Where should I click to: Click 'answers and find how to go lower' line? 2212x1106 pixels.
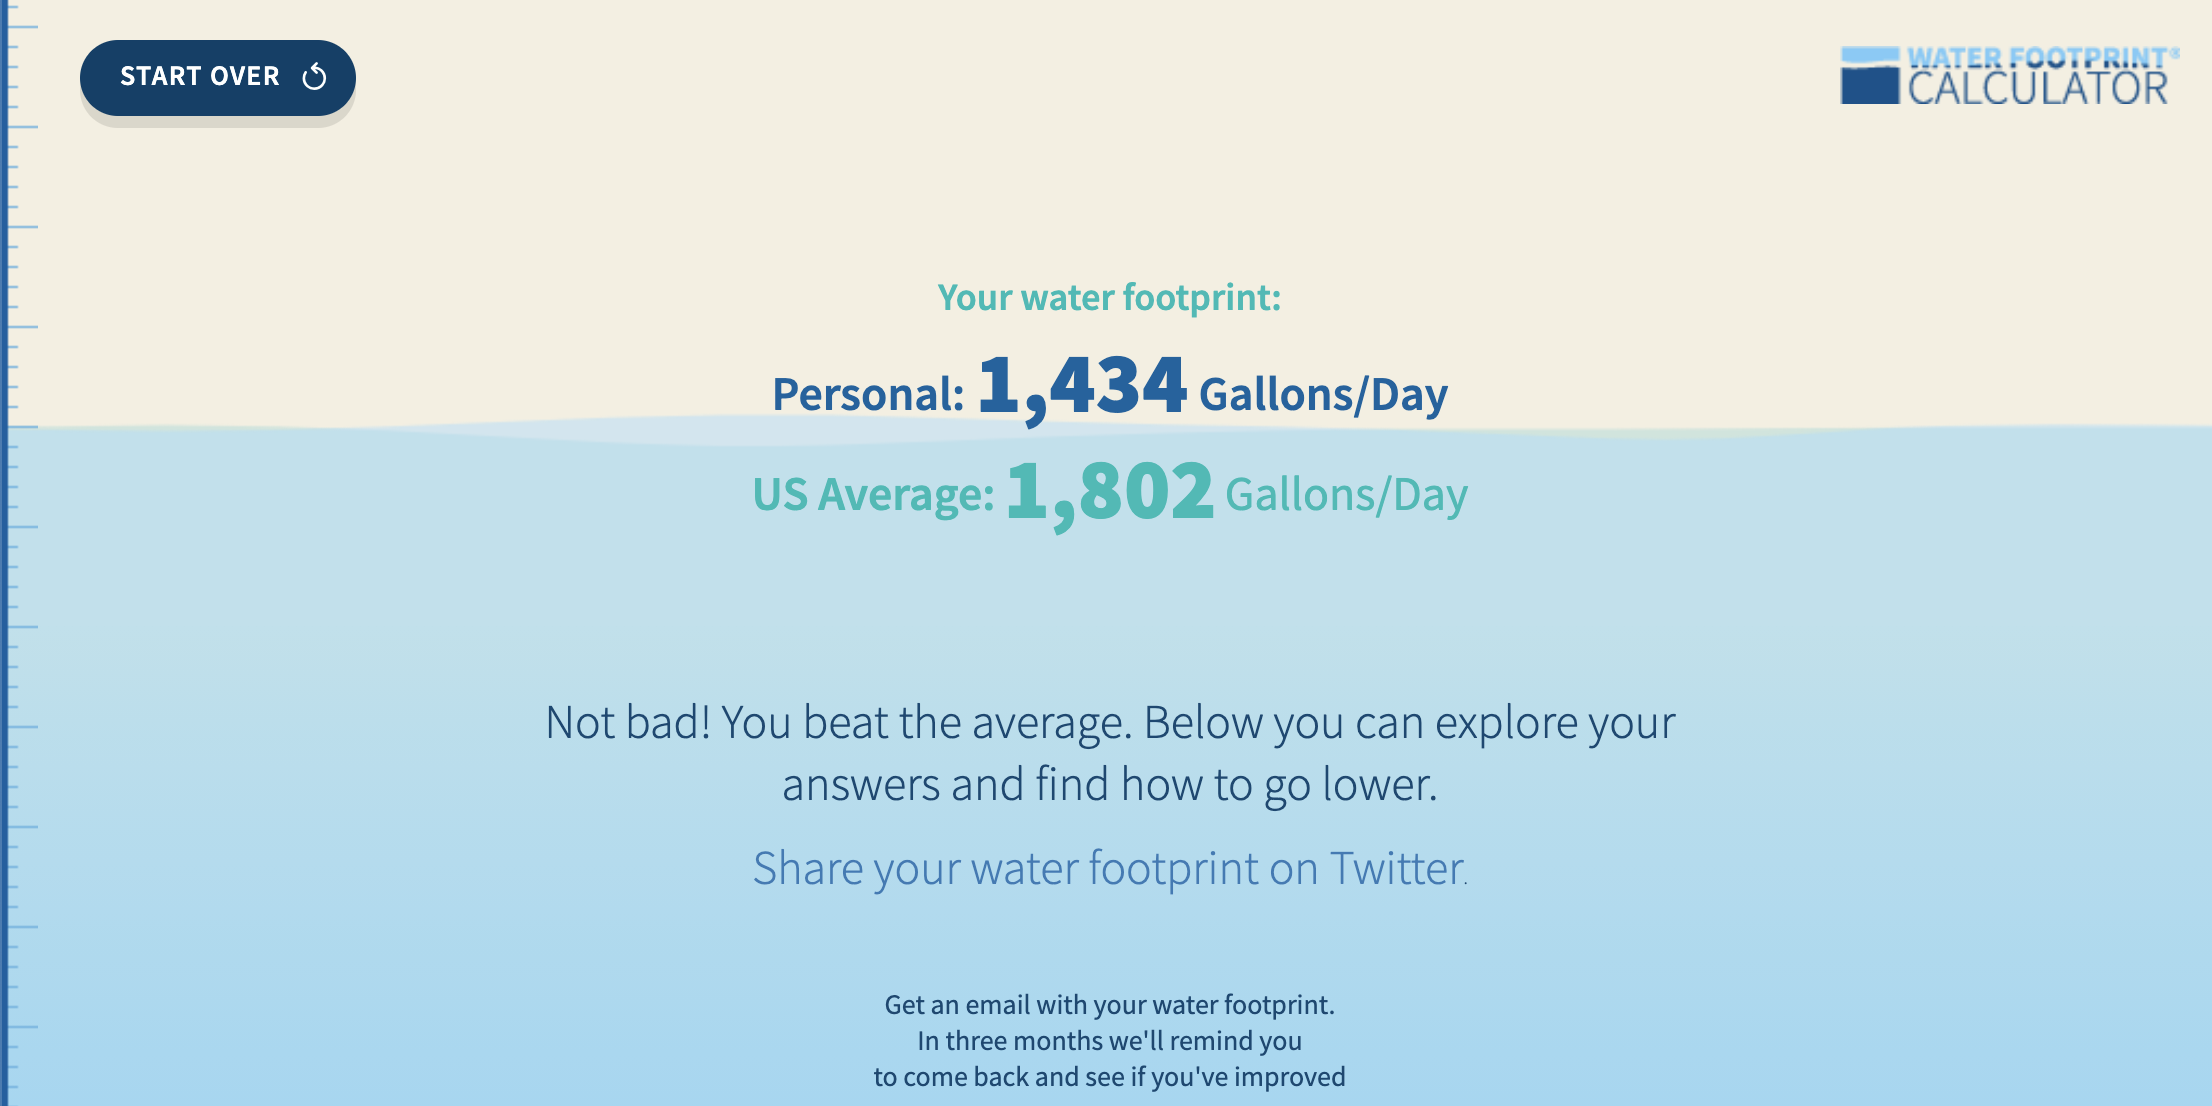pyautogui.click(x=1110, y=785)
